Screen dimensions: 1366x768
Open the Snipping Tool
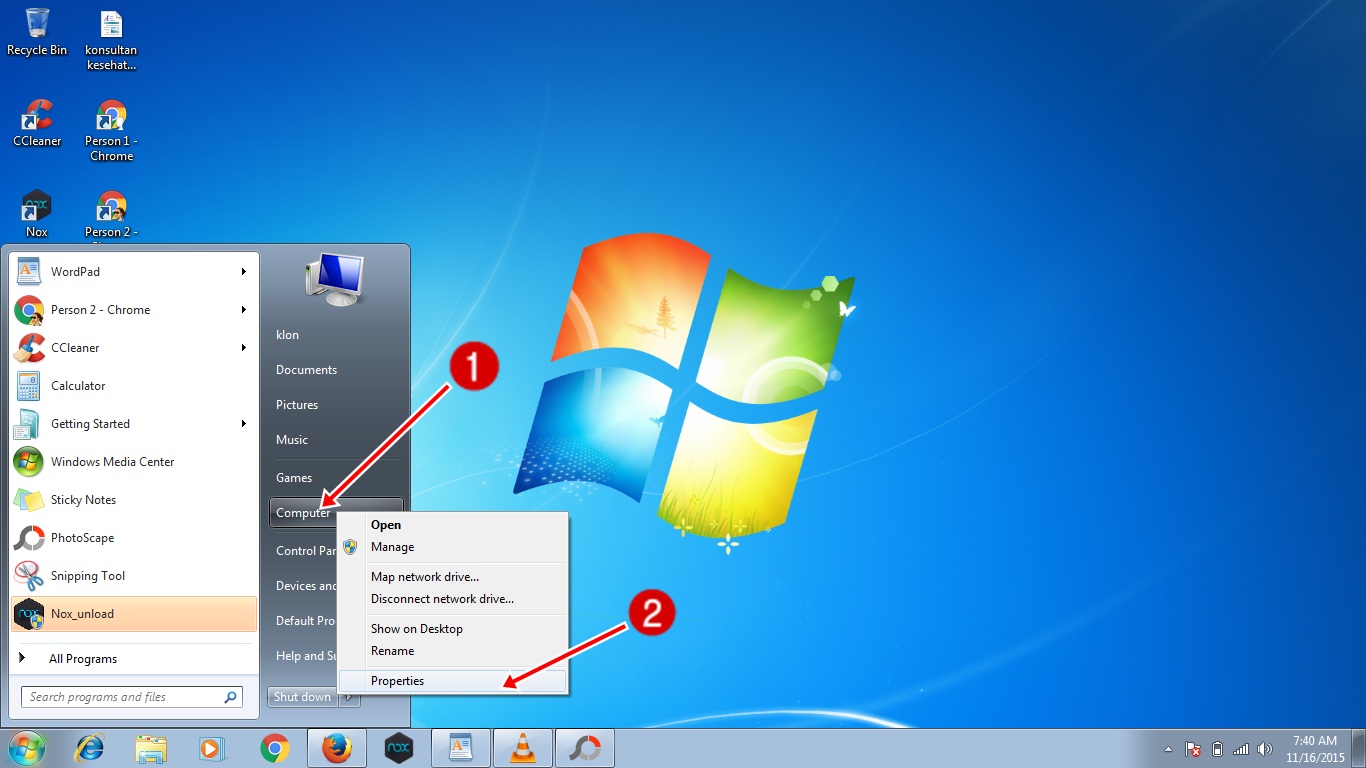click(133, 576)
